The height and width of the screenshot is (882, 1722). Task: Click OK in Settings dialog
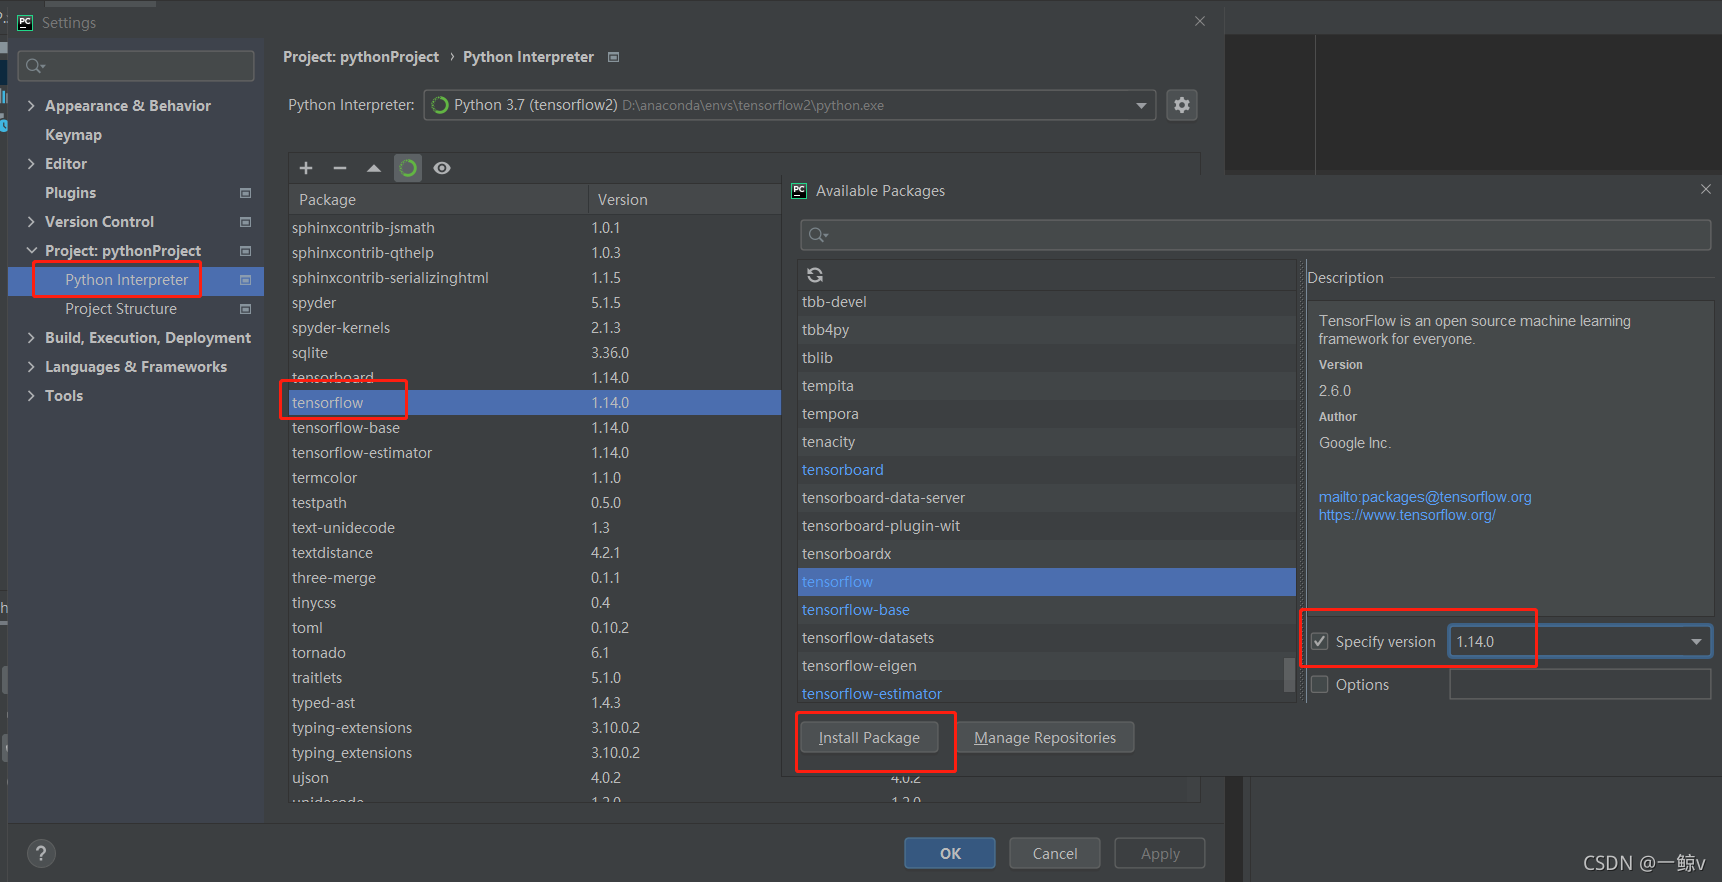pos(950,853)
